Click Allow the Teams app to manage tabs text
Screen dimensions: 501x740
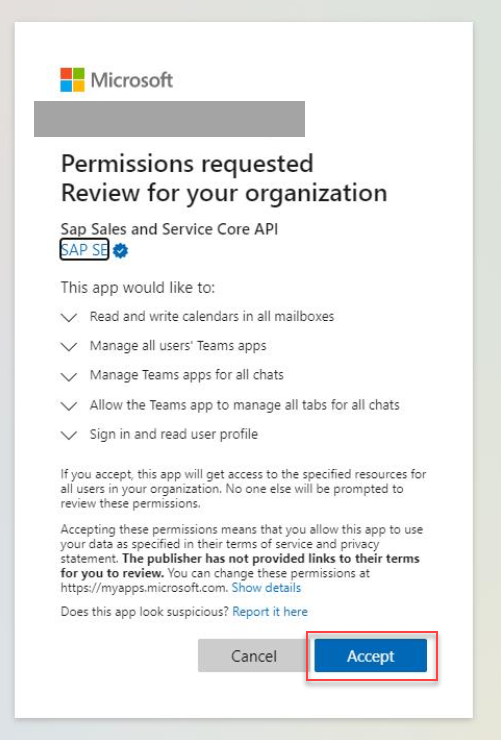244,405
